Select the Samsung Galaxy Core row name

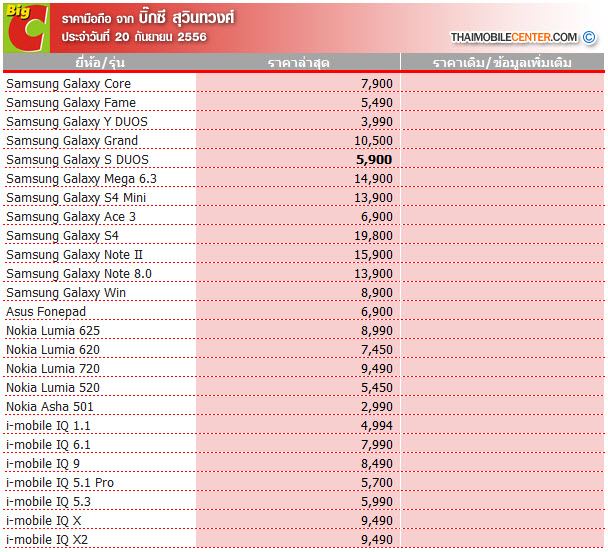click(x=69, y=84)
